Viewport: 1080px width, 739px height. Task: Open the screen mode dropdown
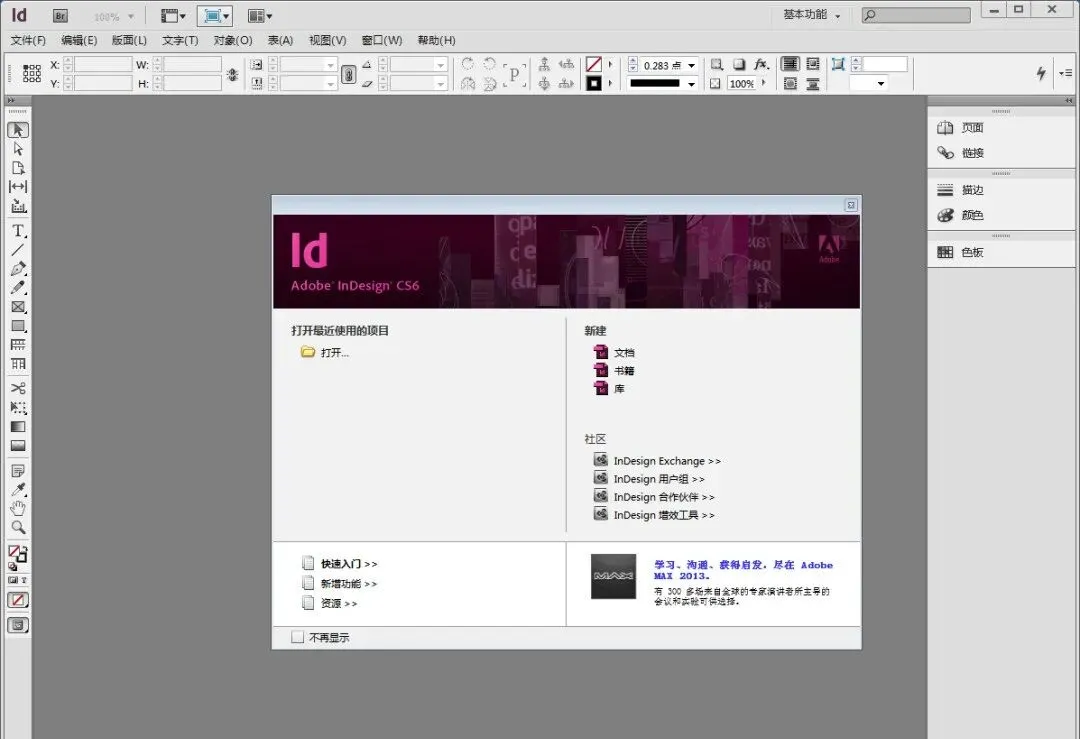click(x=215, y=16)
